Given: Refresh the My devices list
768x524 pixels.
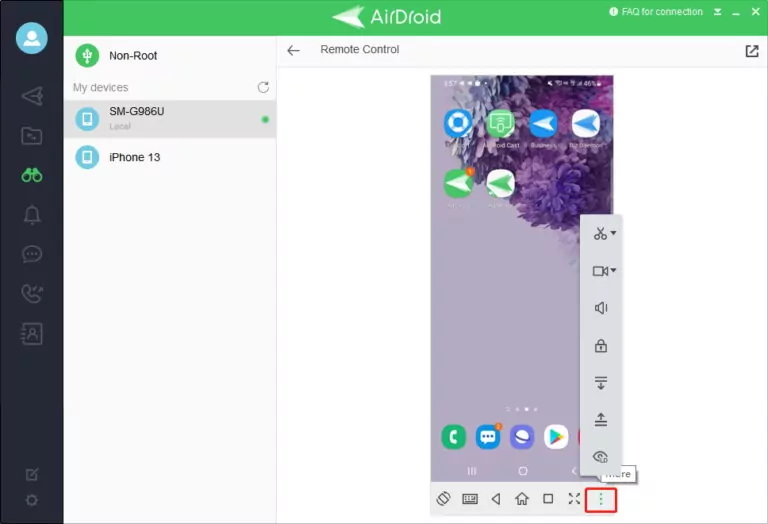Looking at the screenshot, I should 263,88.
